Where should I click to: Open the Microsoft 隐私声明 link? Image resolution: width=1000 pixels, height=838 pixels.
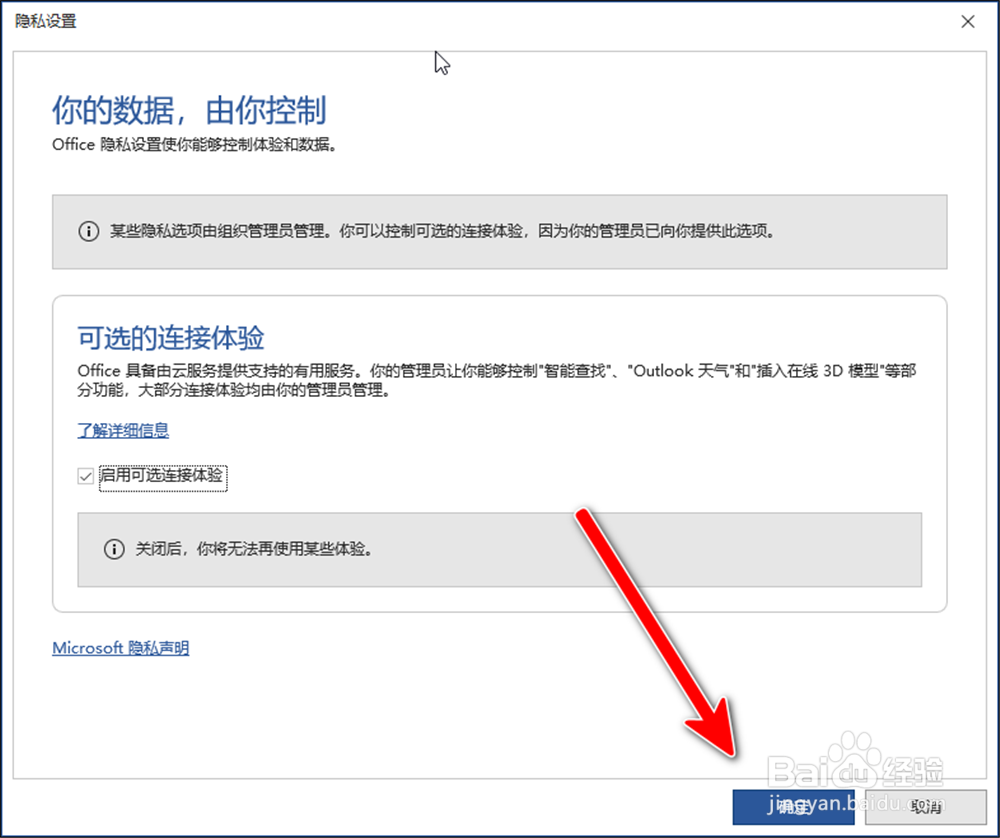click(121, 648)
